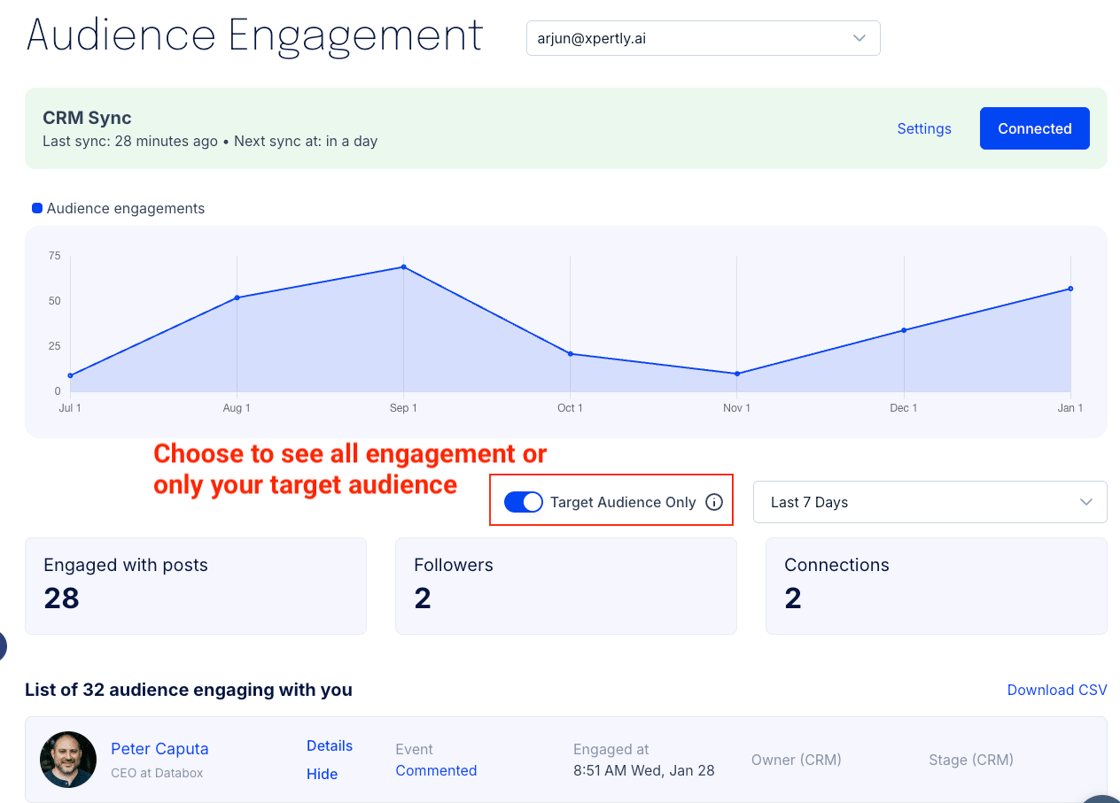Enable the Target Audience Only toggle
The width and height of the screenshot is (1120, 803).
click(523, 502)
